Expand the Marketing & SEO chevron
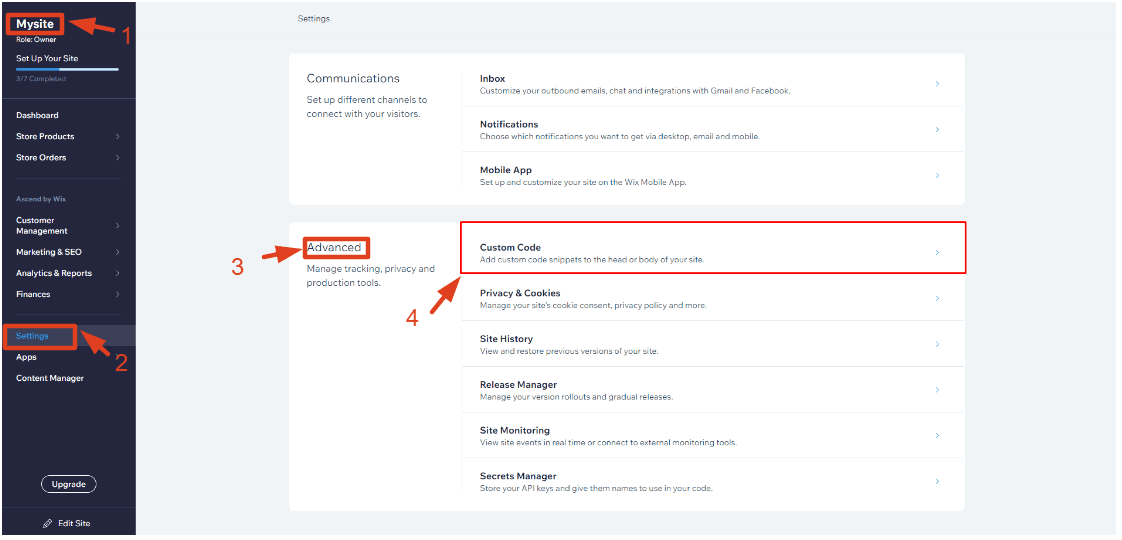 [x=118, y=252]
